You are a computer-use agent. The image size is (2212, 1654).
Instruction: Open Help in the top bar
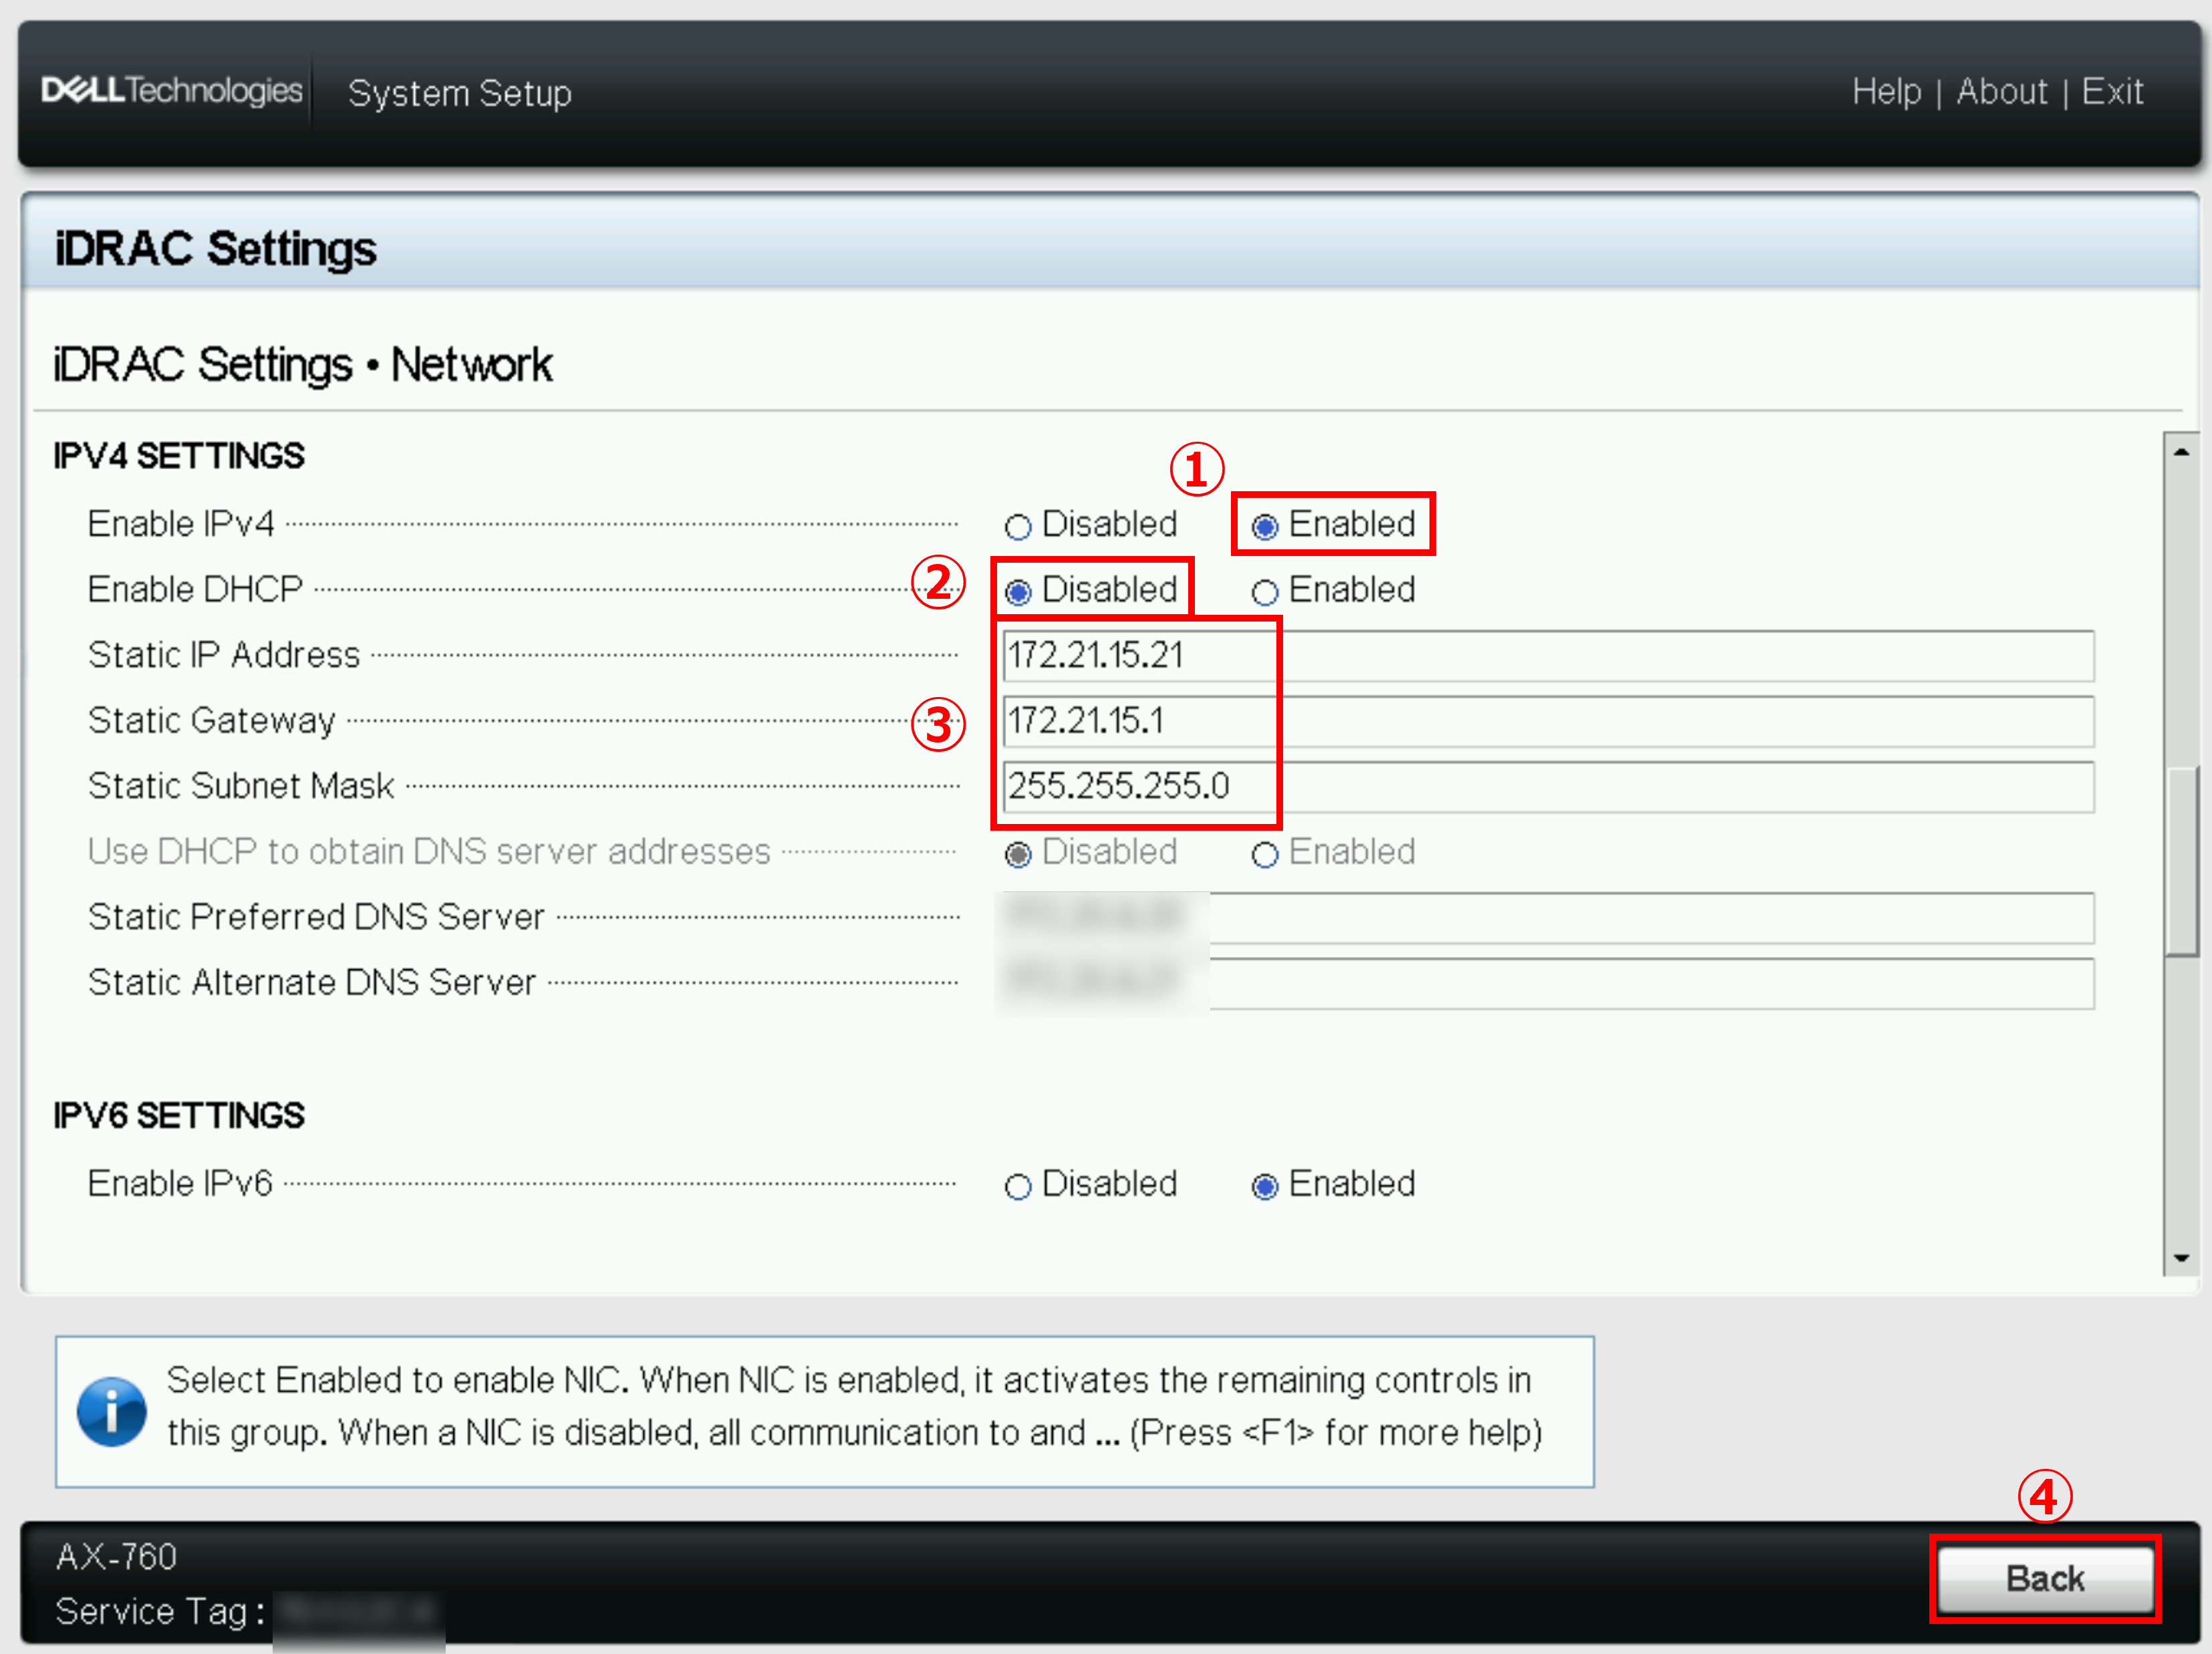pos(1886,92)
